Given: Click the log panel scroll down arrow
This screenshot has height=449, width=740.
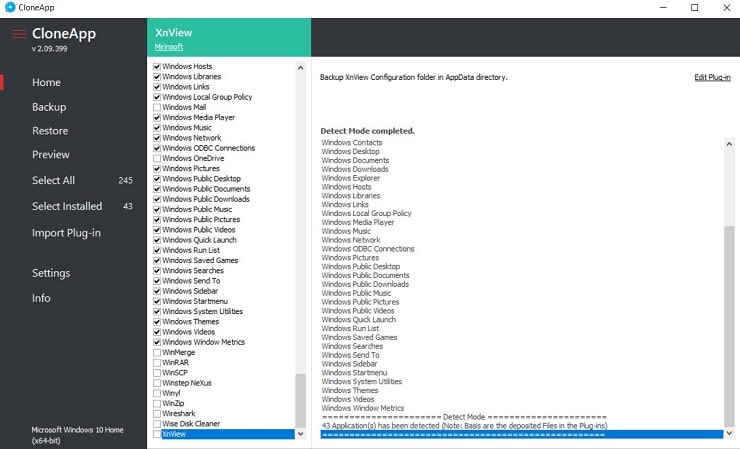Looking at the screenshot, I should pyautogui.click(x=729, y=433).
